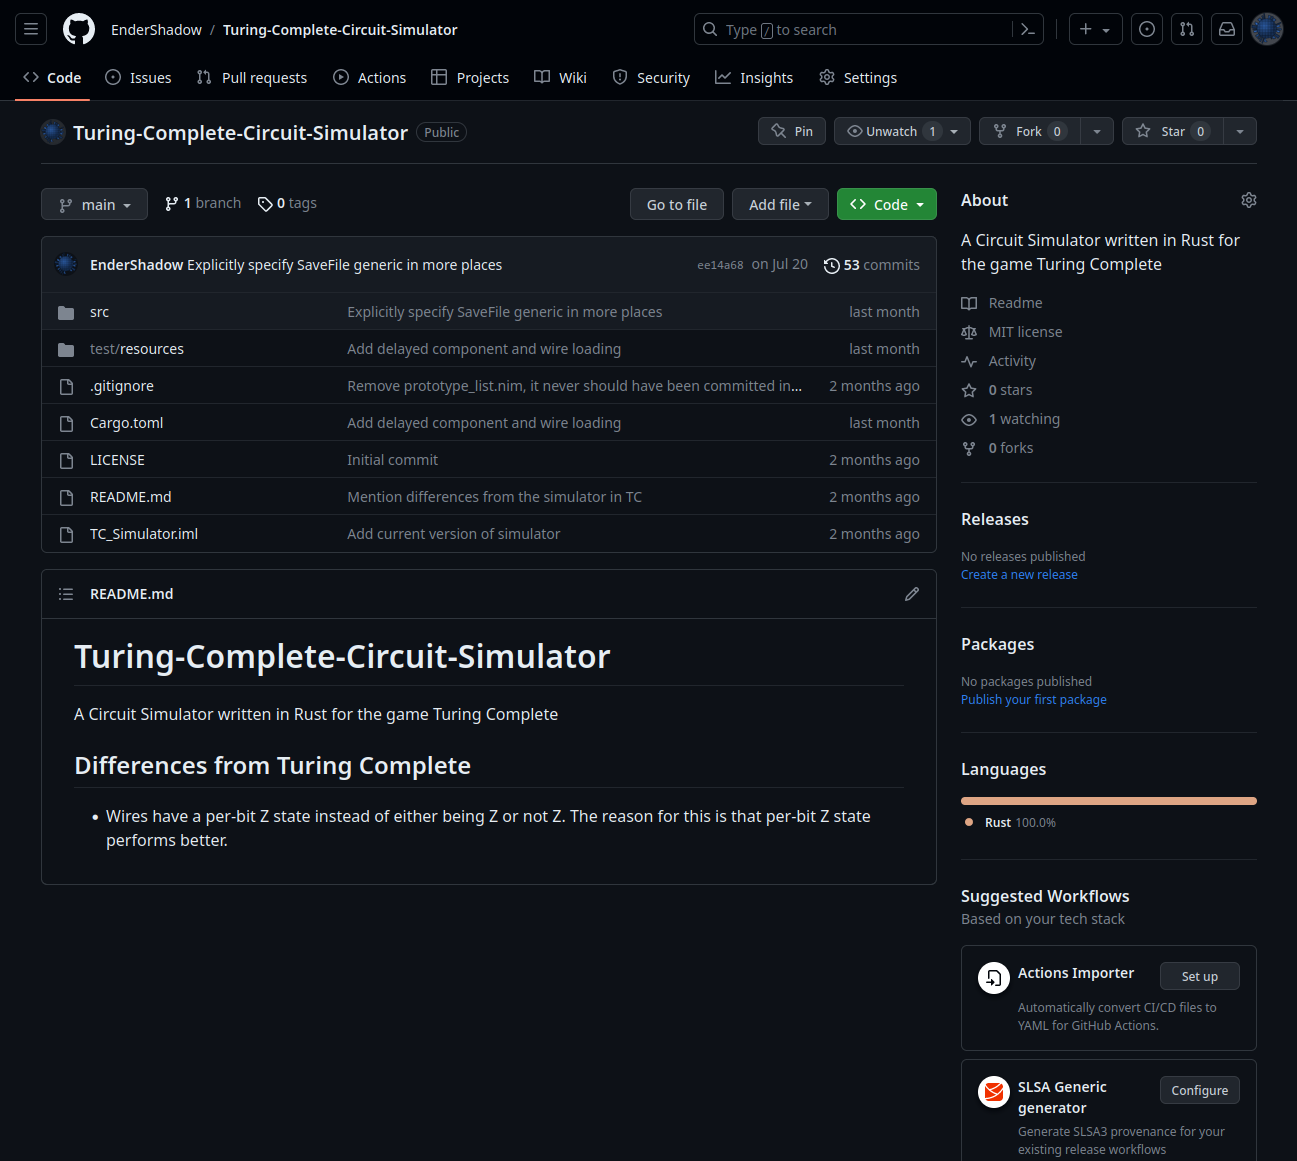Open the LICENSE file
Image resolution: width=1297 pixels, height=1161 pixels.
click(x=117, y=460)
